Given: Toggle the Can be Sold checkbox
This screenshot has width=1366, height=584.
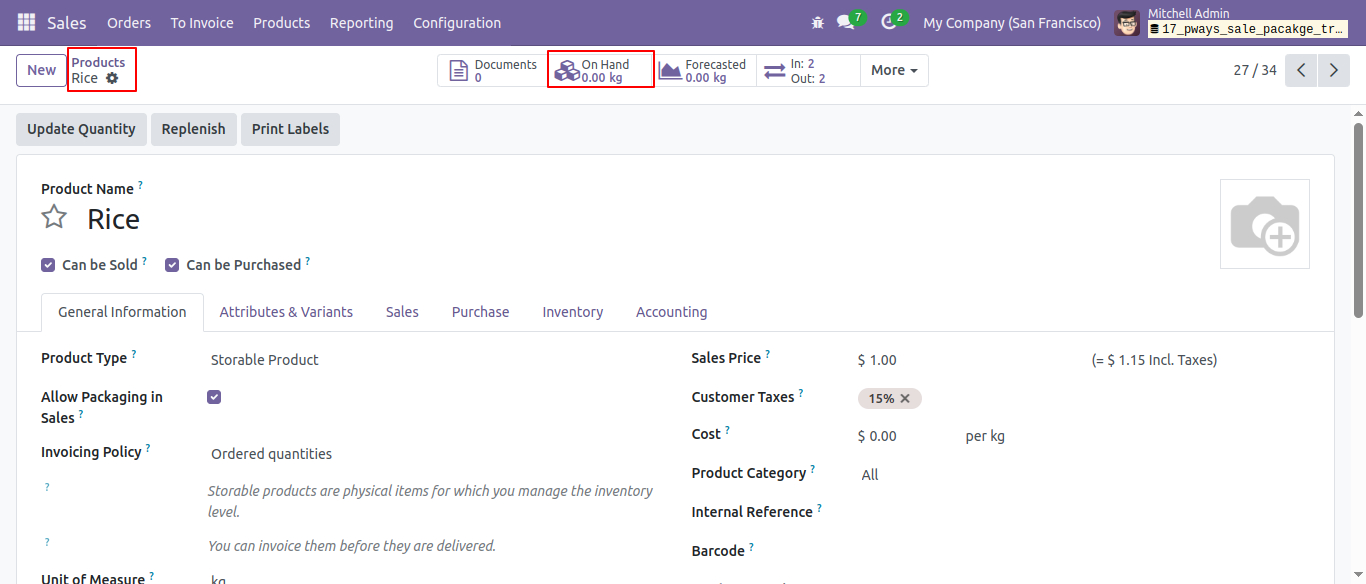Looking at the screenshot, I should coord(48,265).
